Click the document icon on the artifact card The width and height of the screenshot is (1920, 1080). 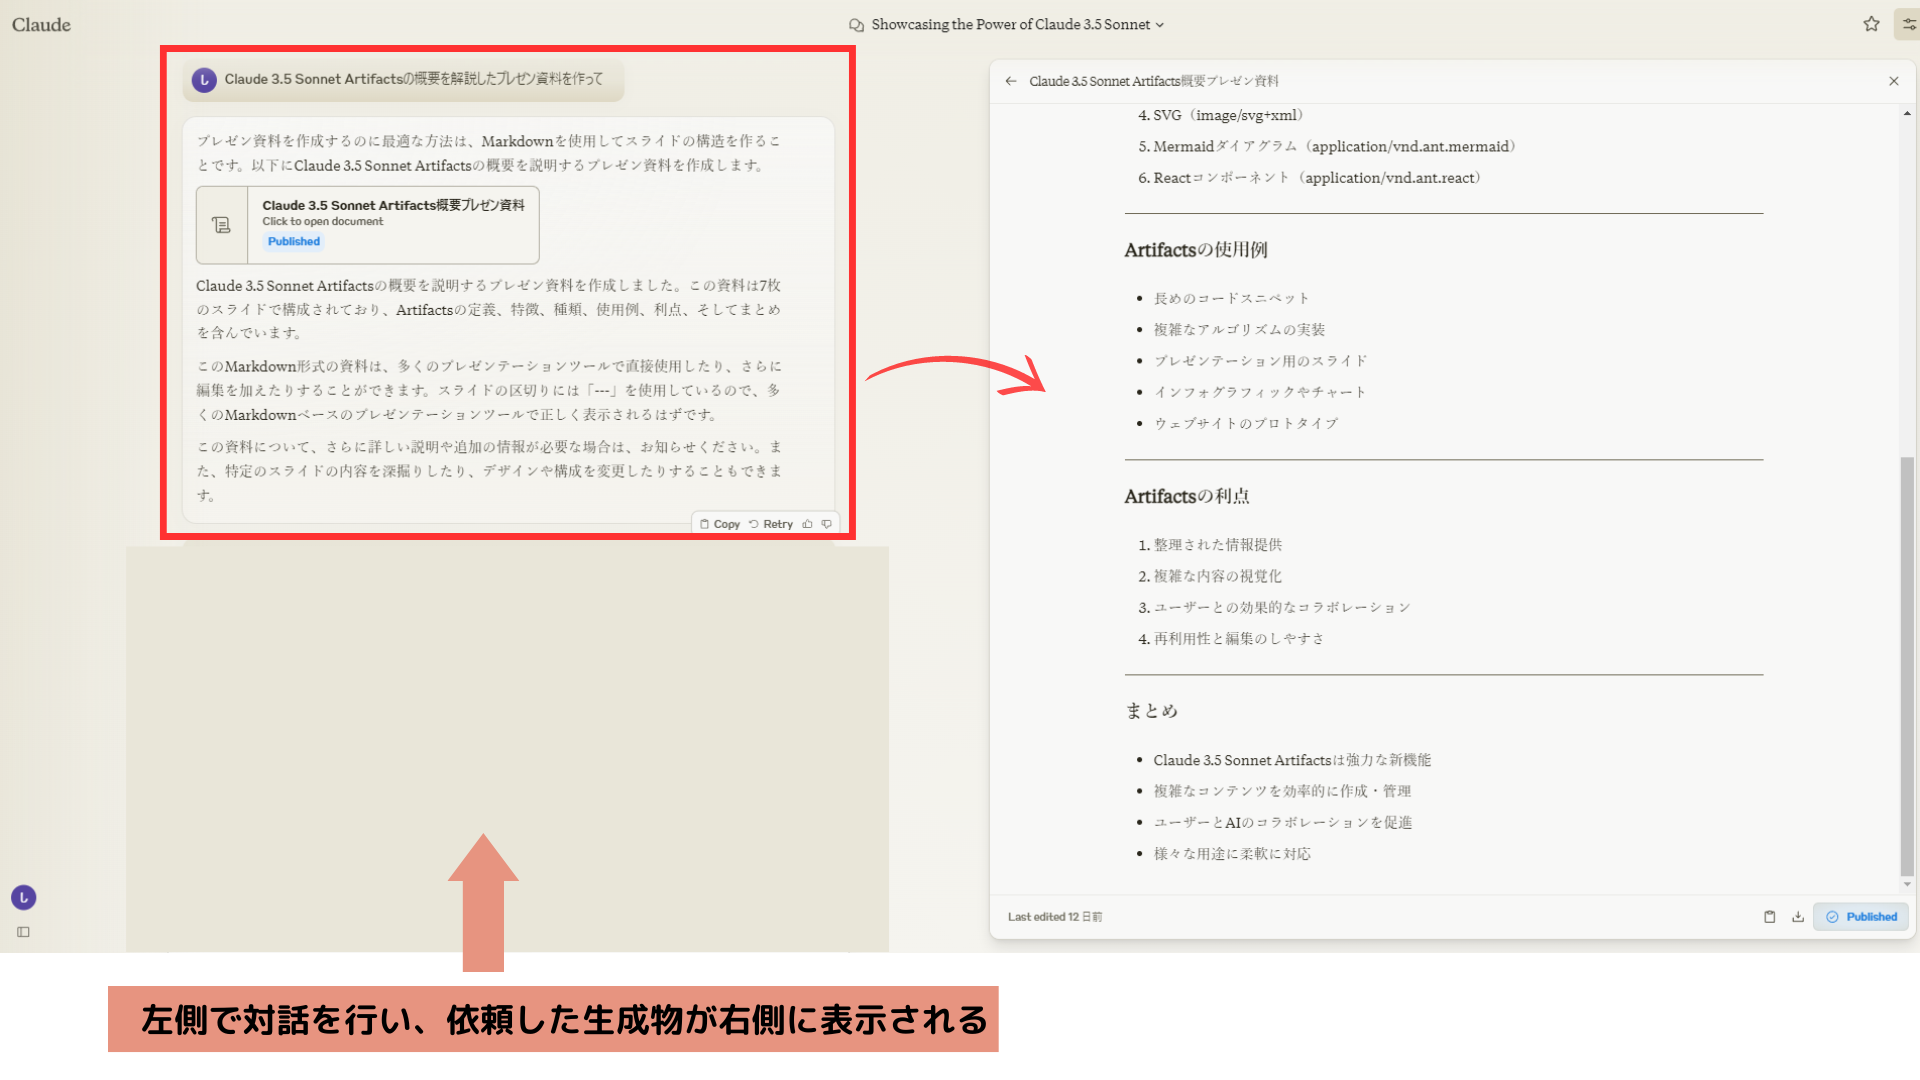click(220, 225)
